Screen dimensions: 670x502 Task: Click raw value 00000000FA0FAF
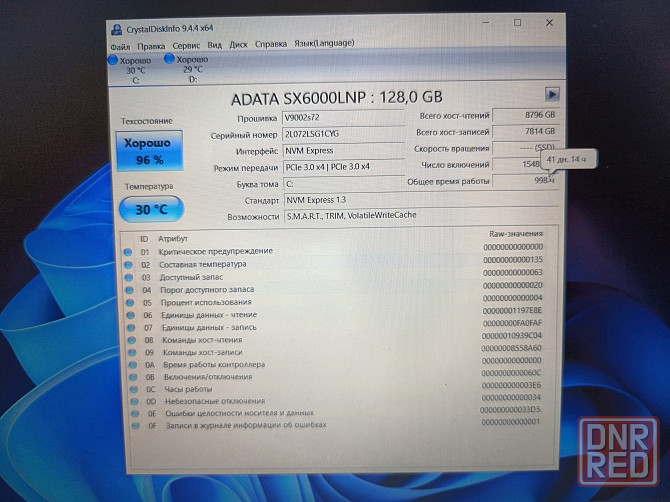512,323
